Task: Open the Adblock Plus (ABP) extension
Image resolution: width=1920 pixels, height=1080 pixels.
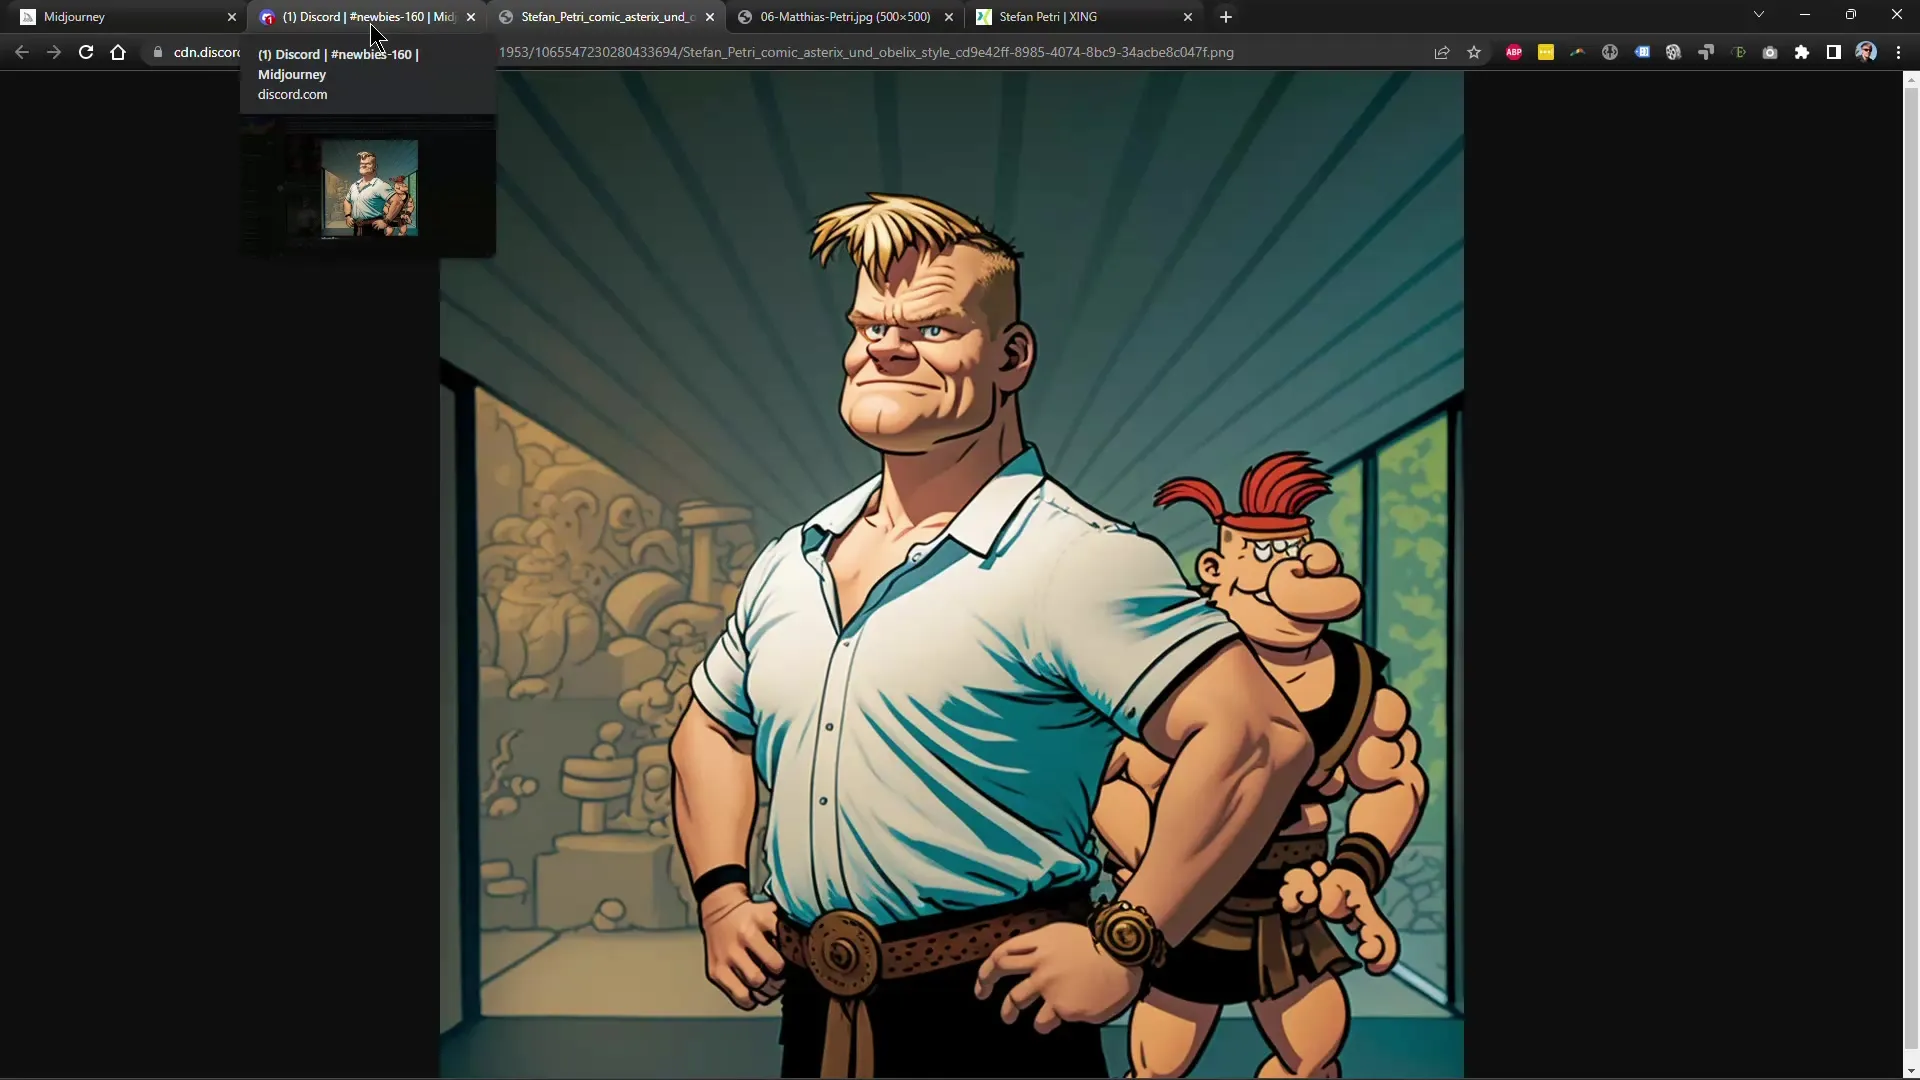Action: point(1514,52)
